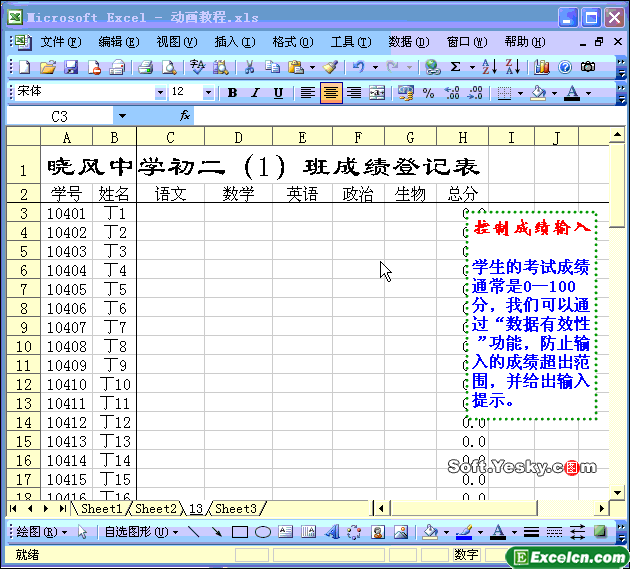Sort ascending with the A-Z icon
The height and width of the screenshot is (569, 630).
pyautogui.click(x=489, y=67)
